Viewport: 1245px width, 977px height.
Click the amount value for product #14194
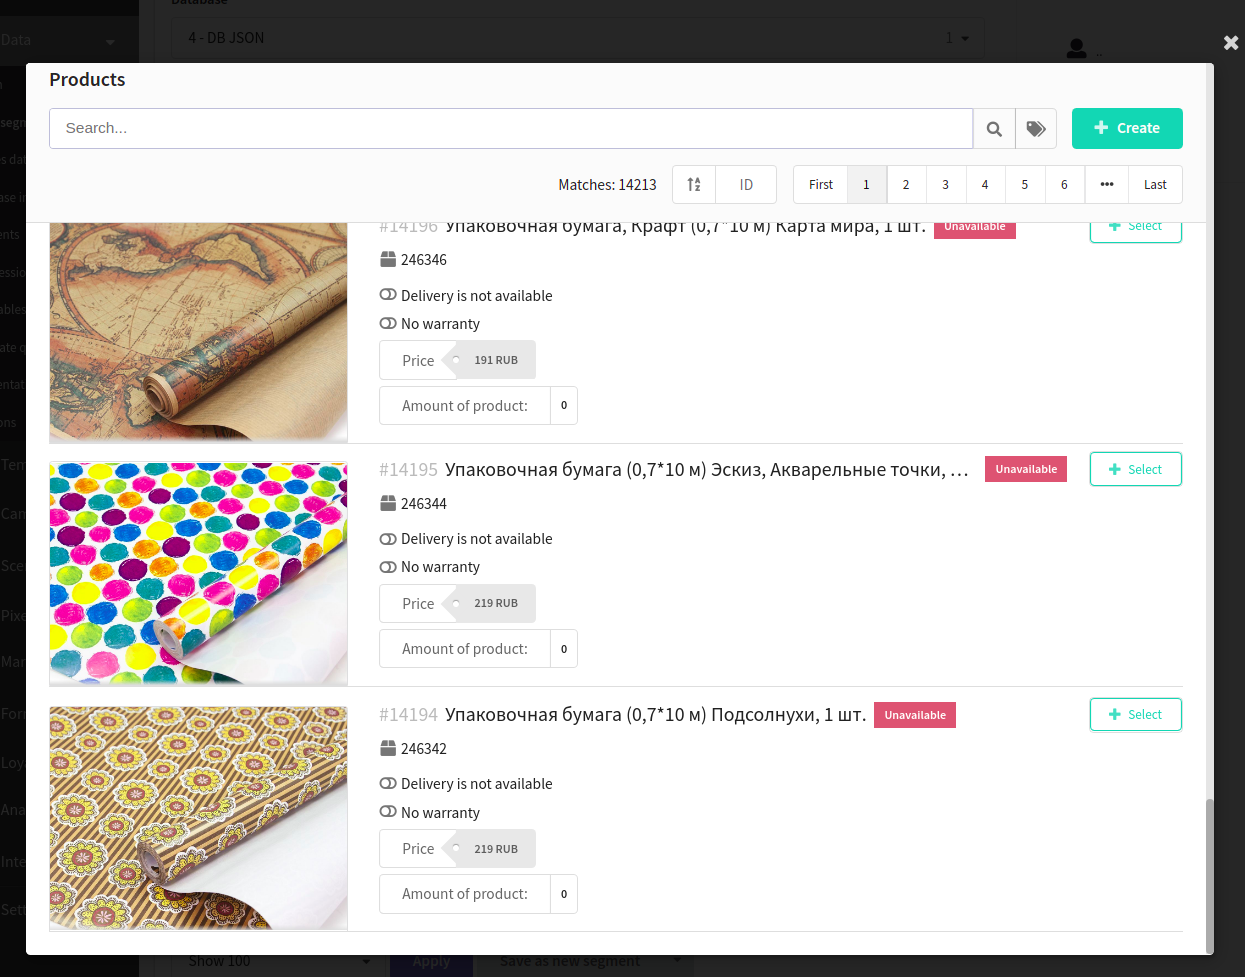click(x=564, y=894)
